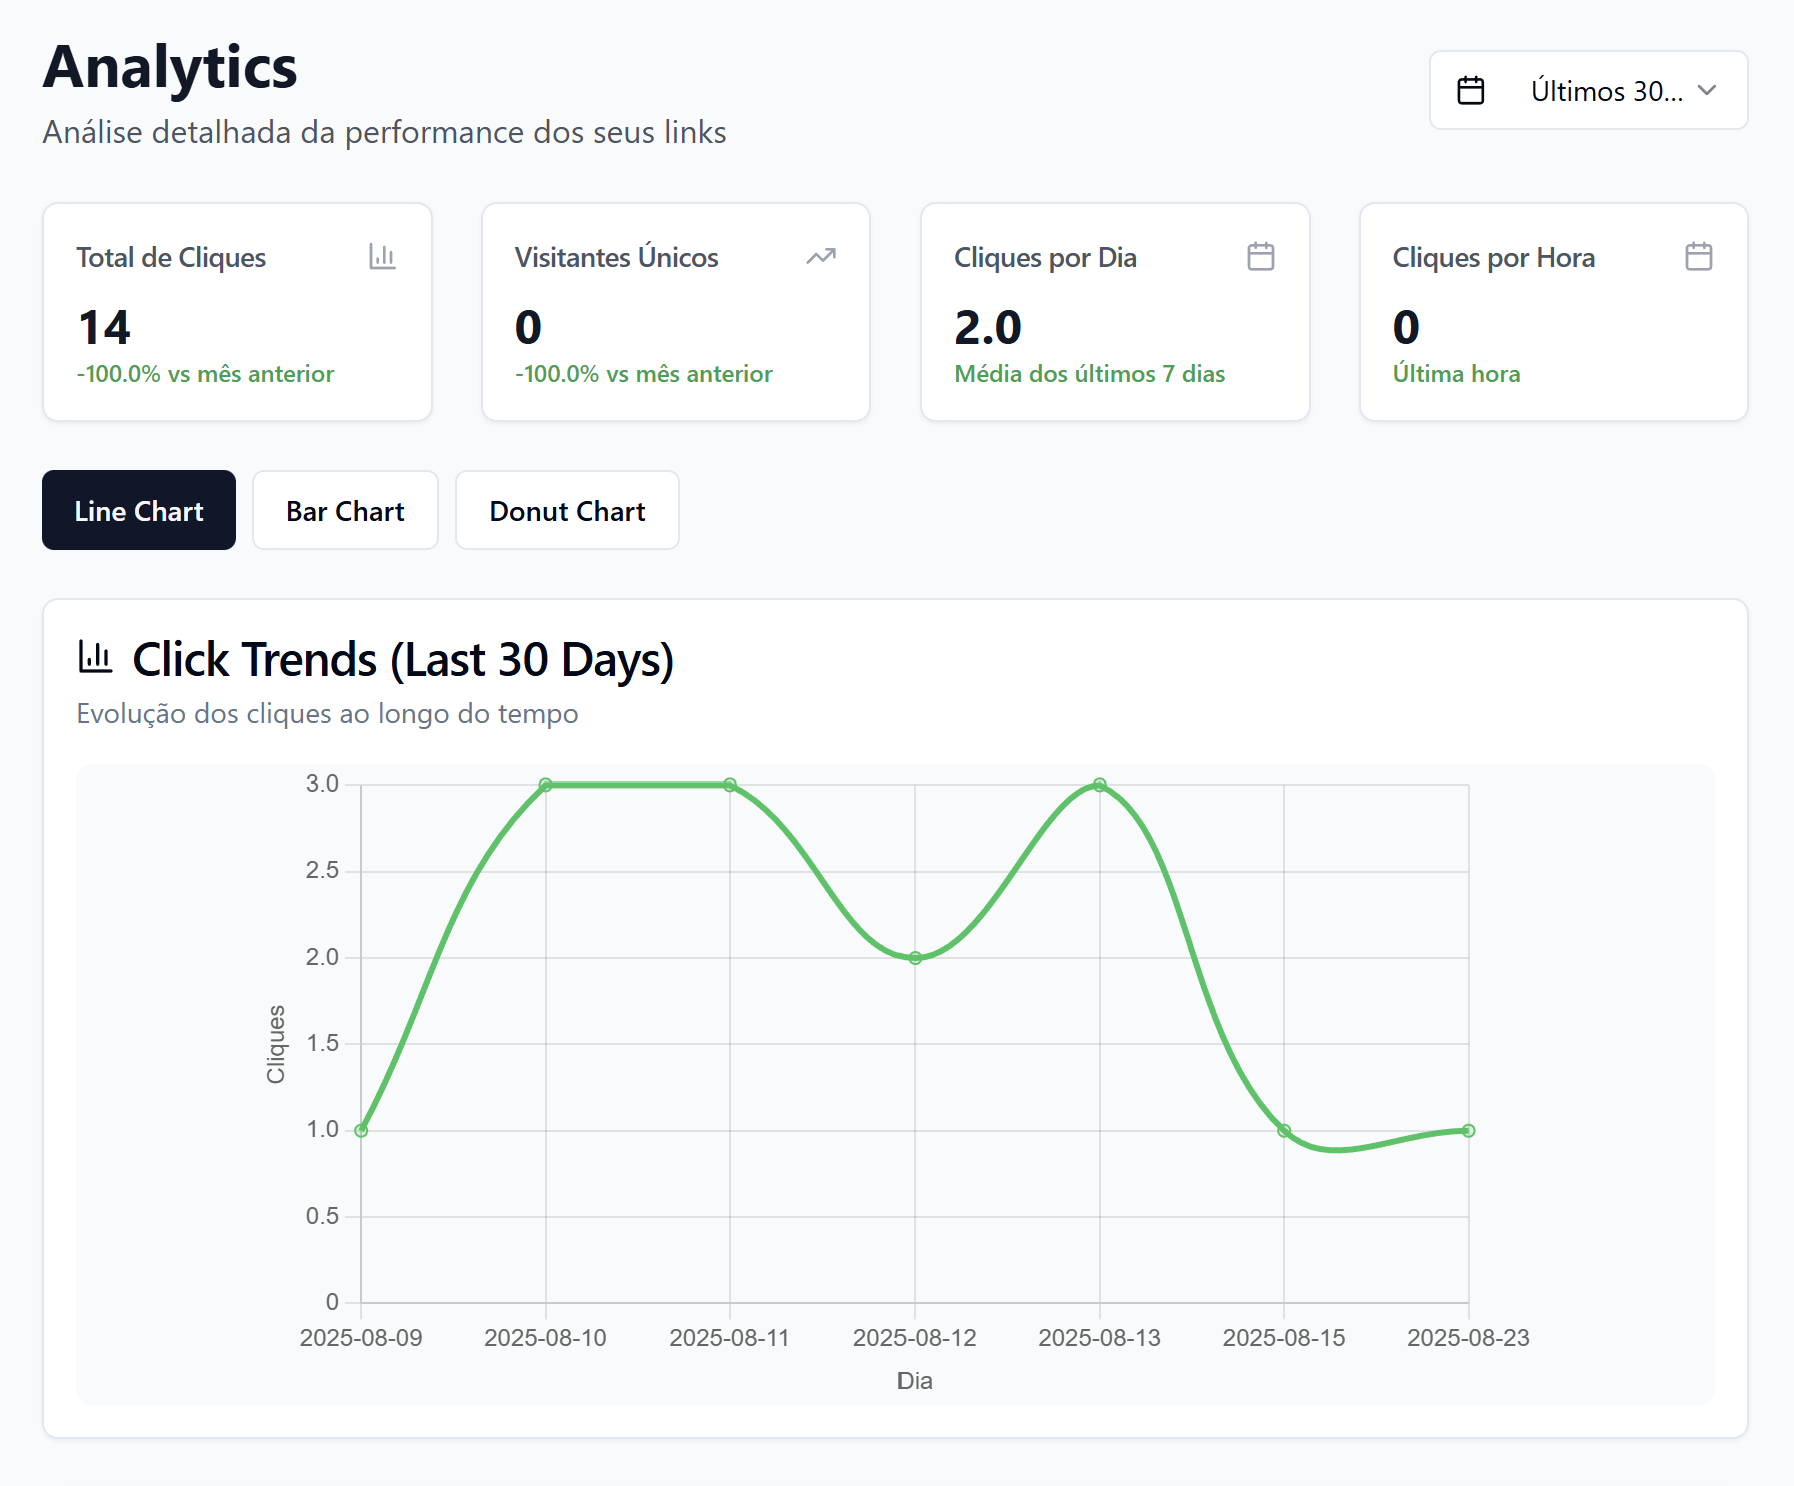Click the 2025-08-10 peak data point
Viewport: 1794px width, 1486px height.
pyautogui.click(x=546, y=785)
